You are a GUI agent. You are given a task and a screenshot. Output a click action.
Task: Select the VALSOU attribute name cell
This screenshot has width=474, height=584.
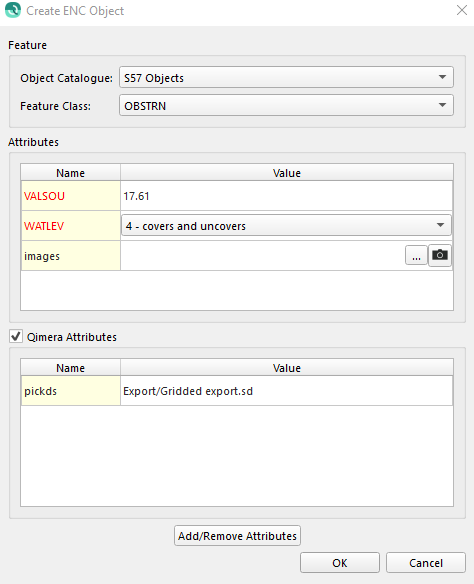71,196
